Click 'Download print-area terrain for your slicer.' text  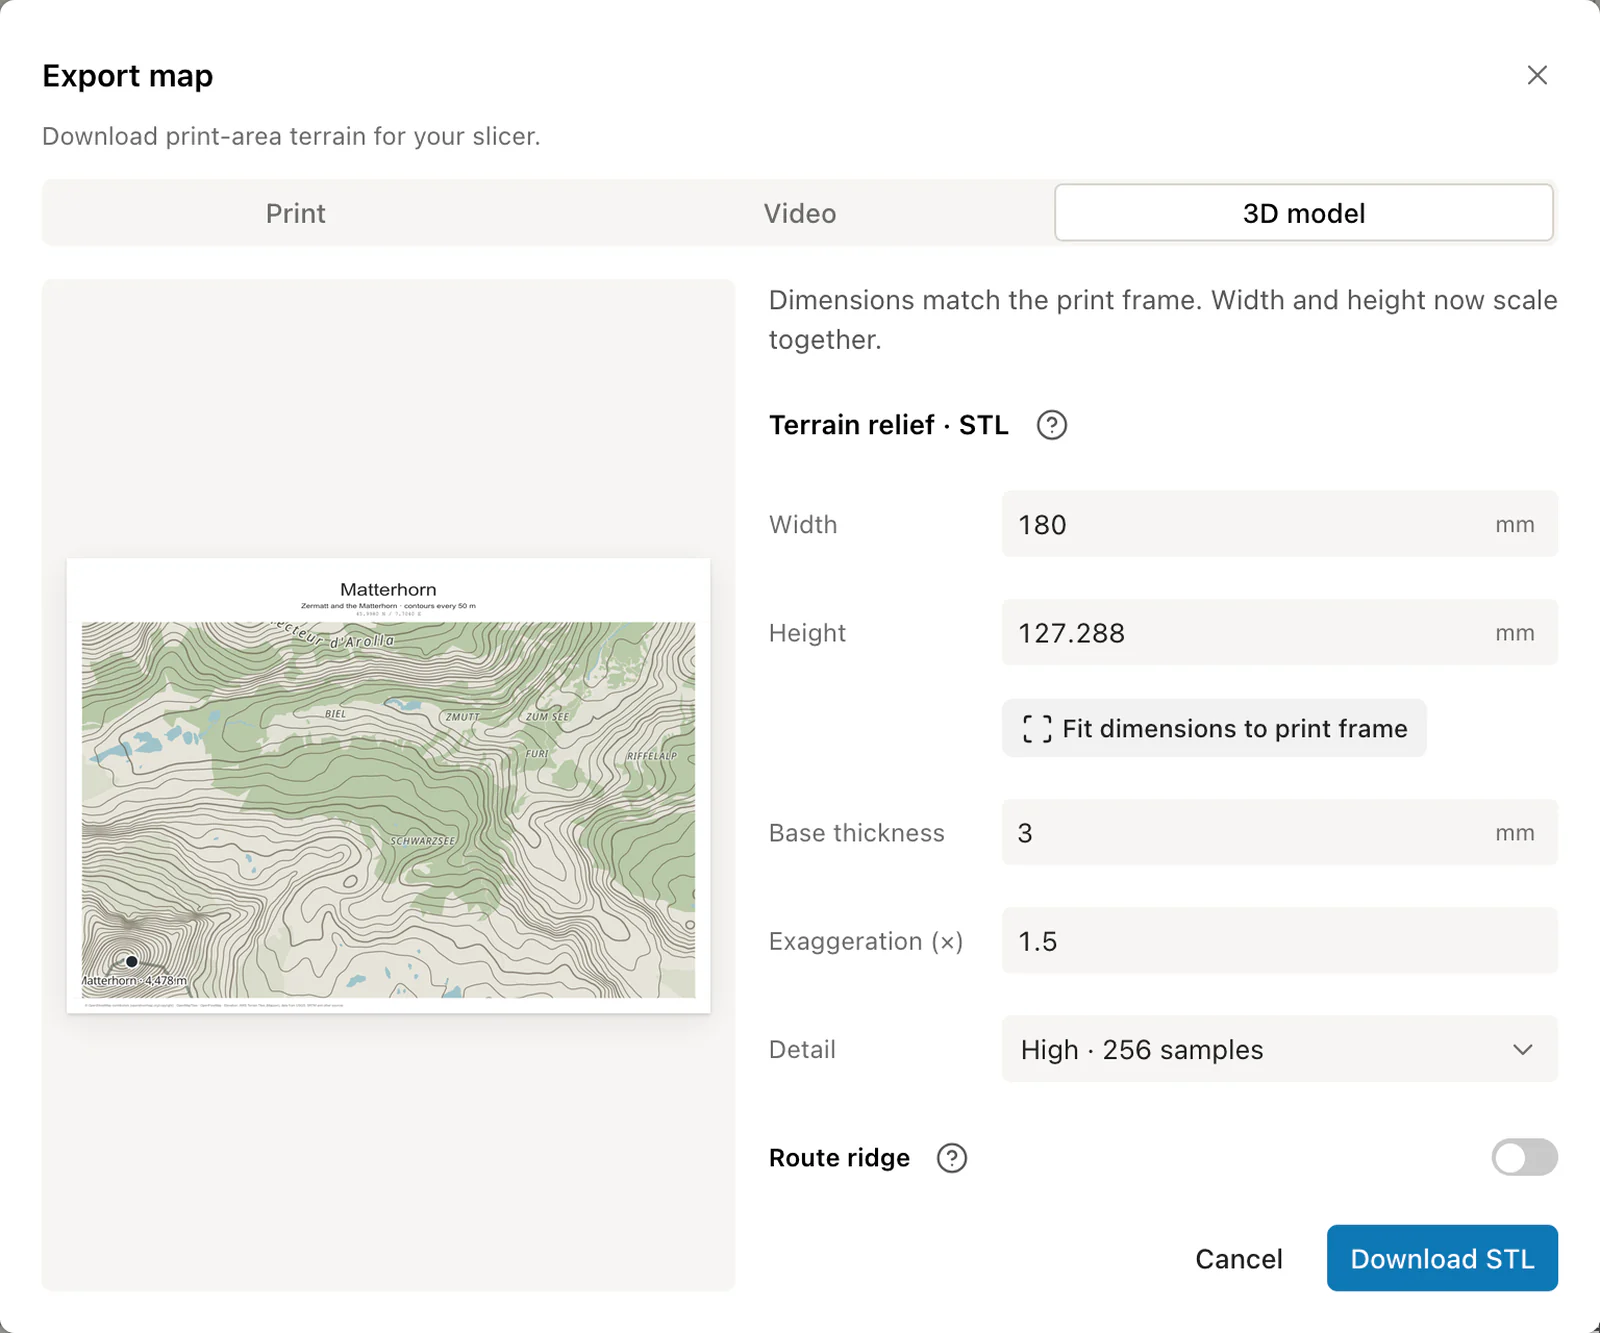pyautogui.click(x=291, y=136)
